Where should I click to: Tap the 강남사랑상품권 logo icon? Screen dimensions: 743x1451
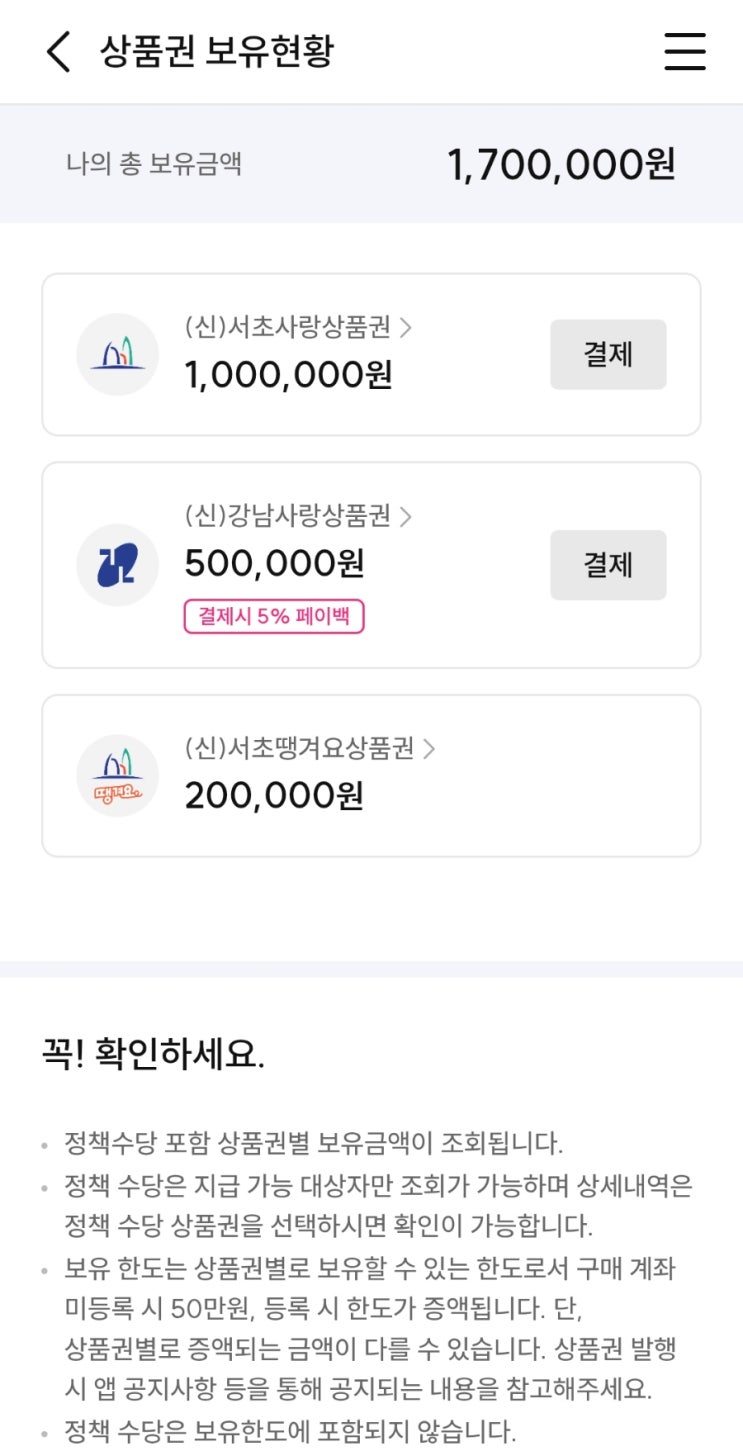coord(118,565)
